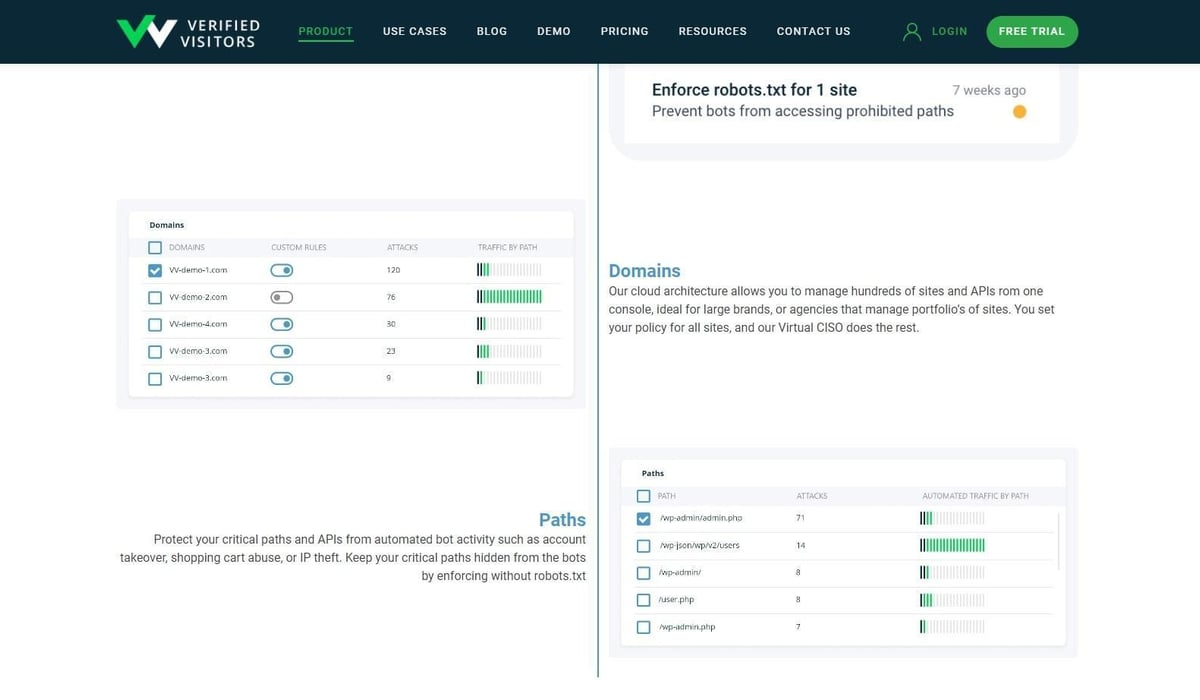This screenshot has width=1200, height=700.
Task: Check the VV-demo-4.com checkbox
Action: [155, 324]
